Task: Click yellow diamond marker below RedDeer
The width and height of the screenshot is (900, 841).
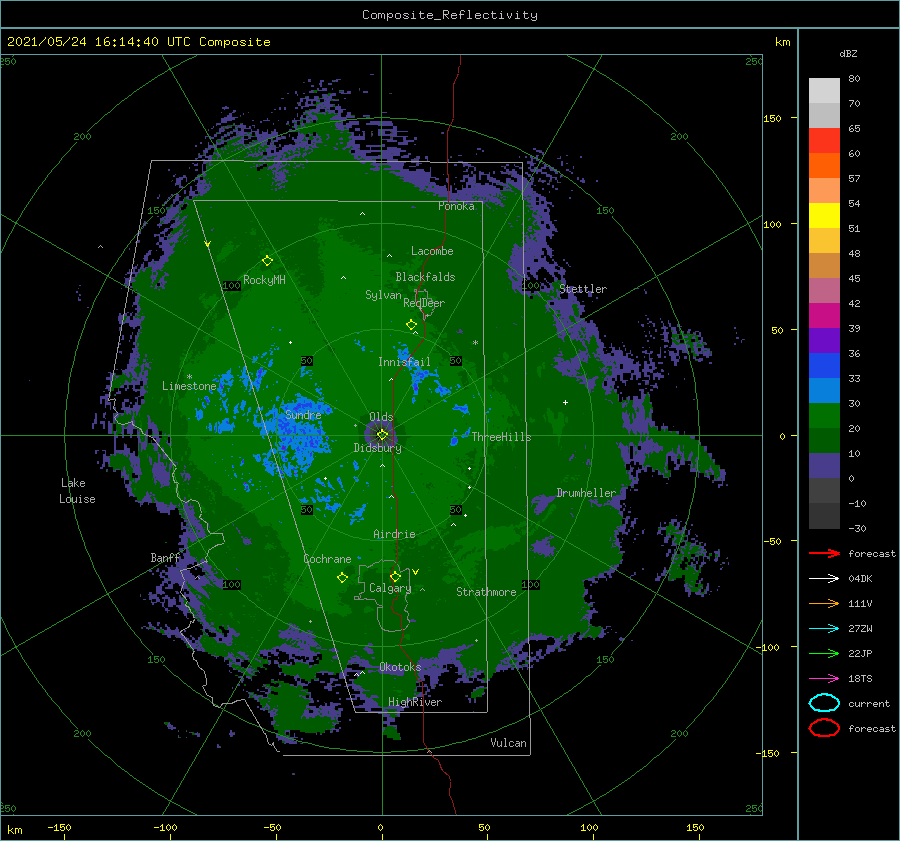Action: coord(411,325)
